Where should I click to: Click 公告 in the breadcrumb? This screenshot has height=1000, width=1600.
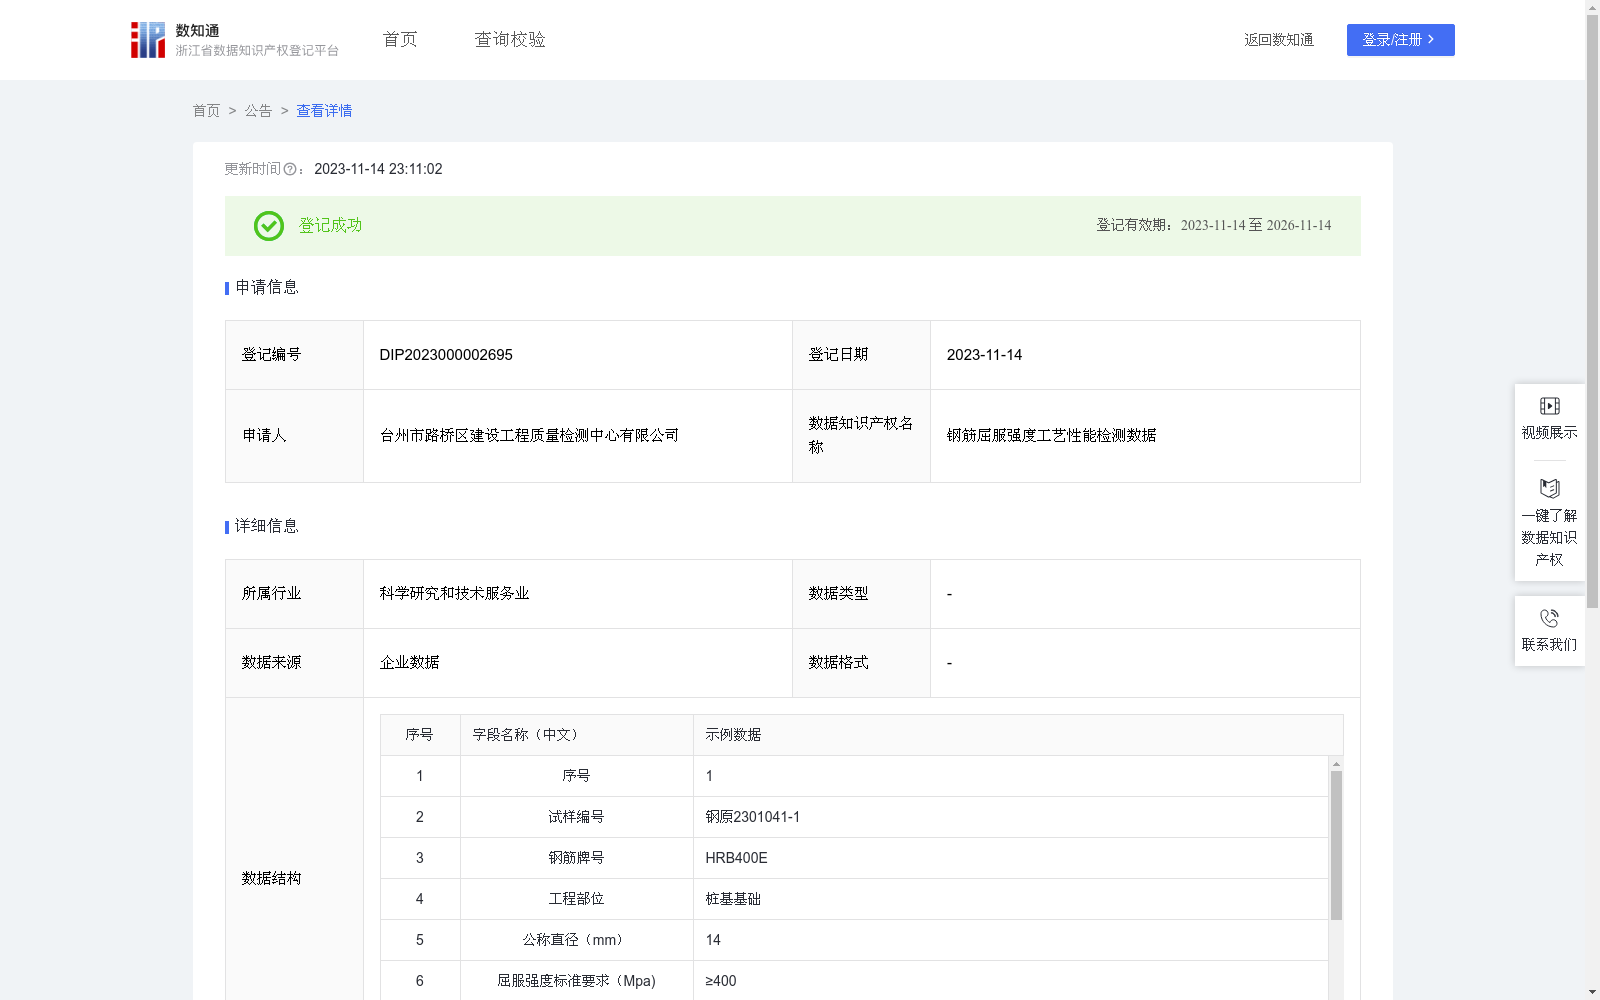[258, 111]
